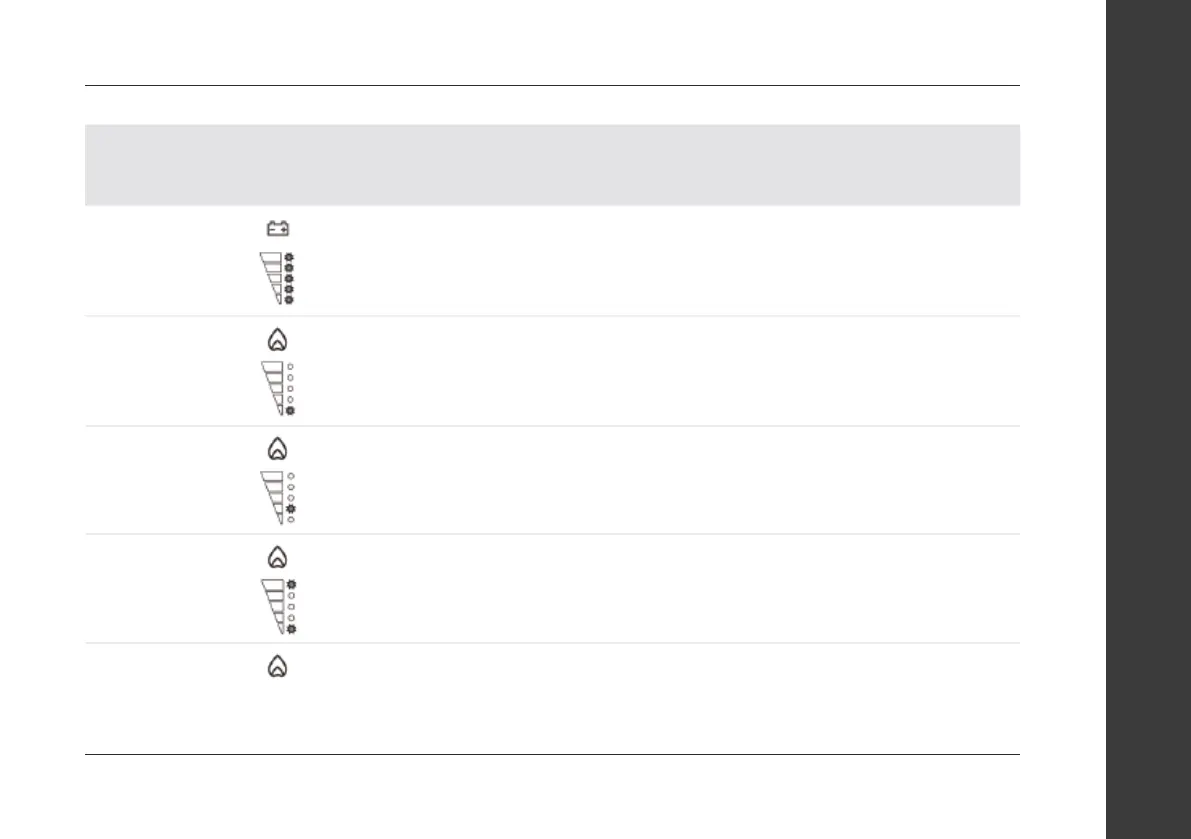Click the bottom lit LED in the third flame's indicator

(x=290, y=629)
